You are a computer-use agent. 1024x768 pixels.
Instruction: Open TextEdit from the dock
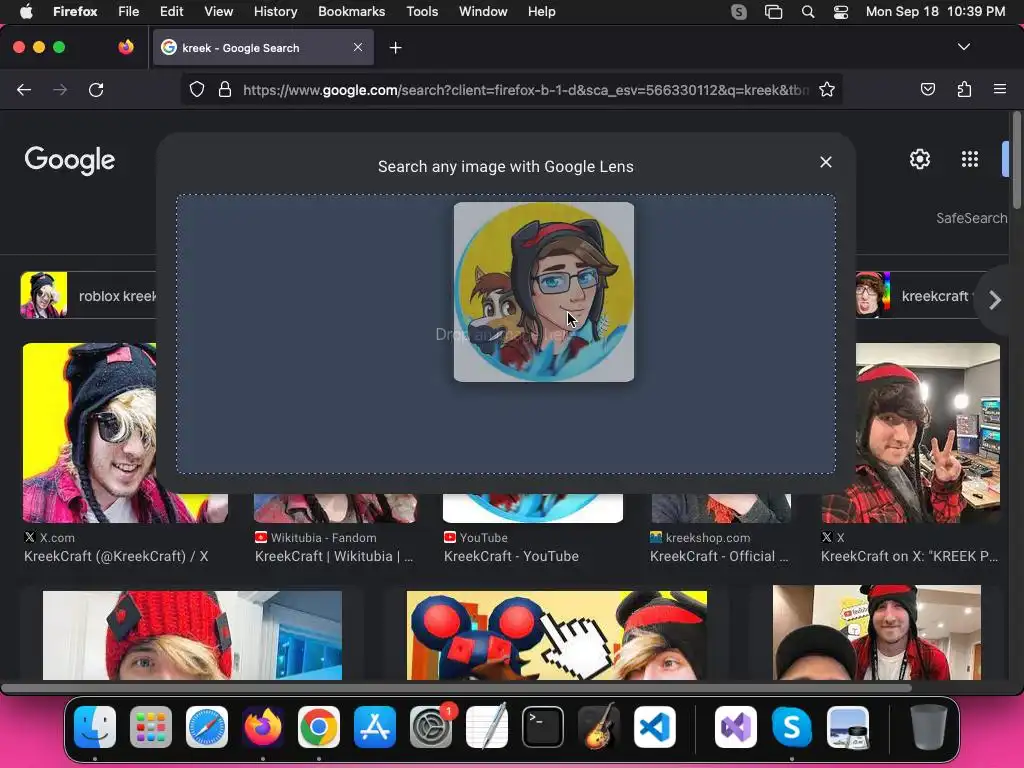pyautogui.click(x=487, y=727)
